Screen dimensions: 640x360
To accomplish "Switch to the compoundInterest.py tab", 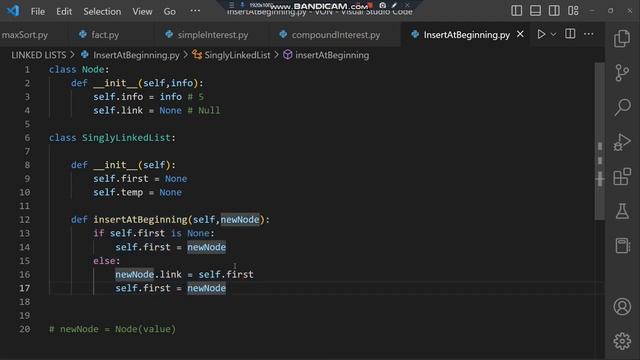I will pos(336,35).
